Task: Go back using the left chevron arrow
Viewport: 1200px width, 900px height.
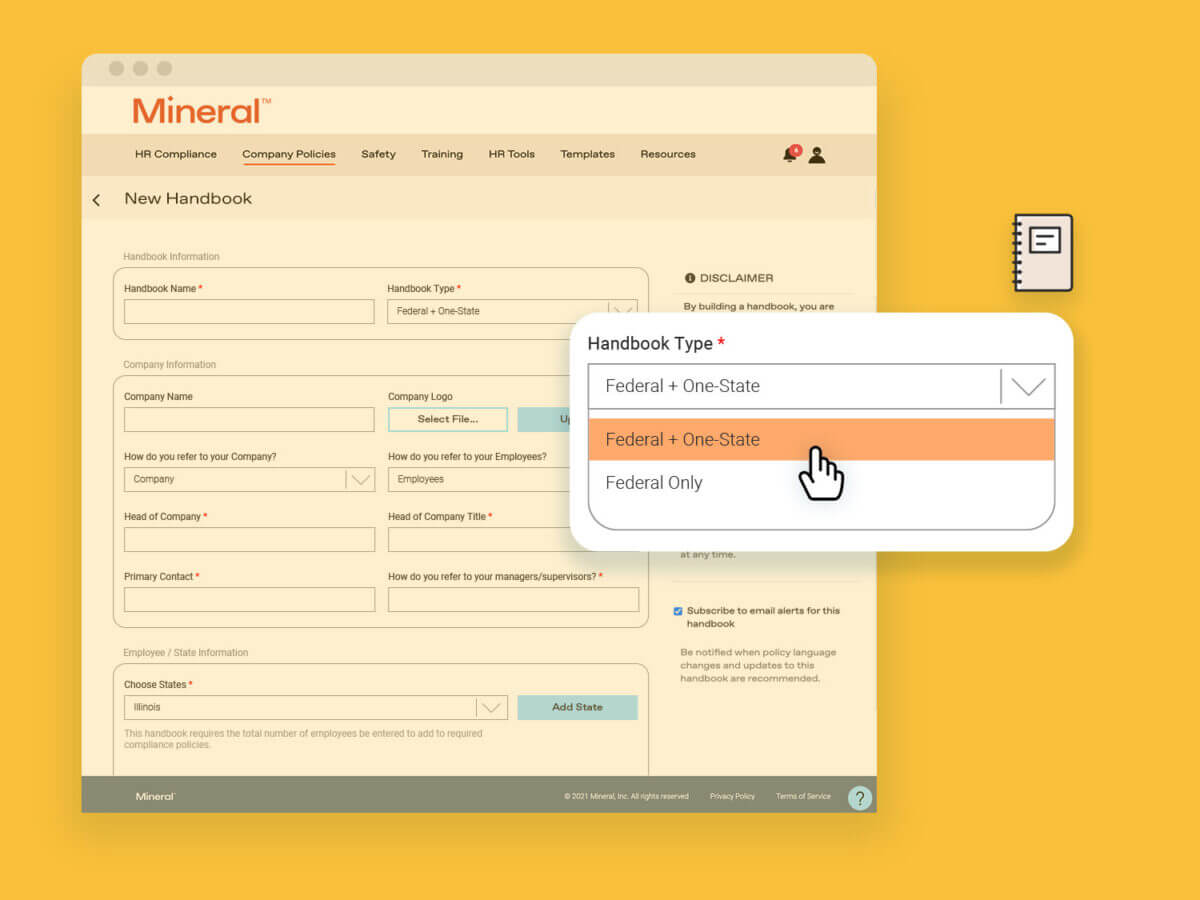Action: pyautogui.click(x=97, y=199)
